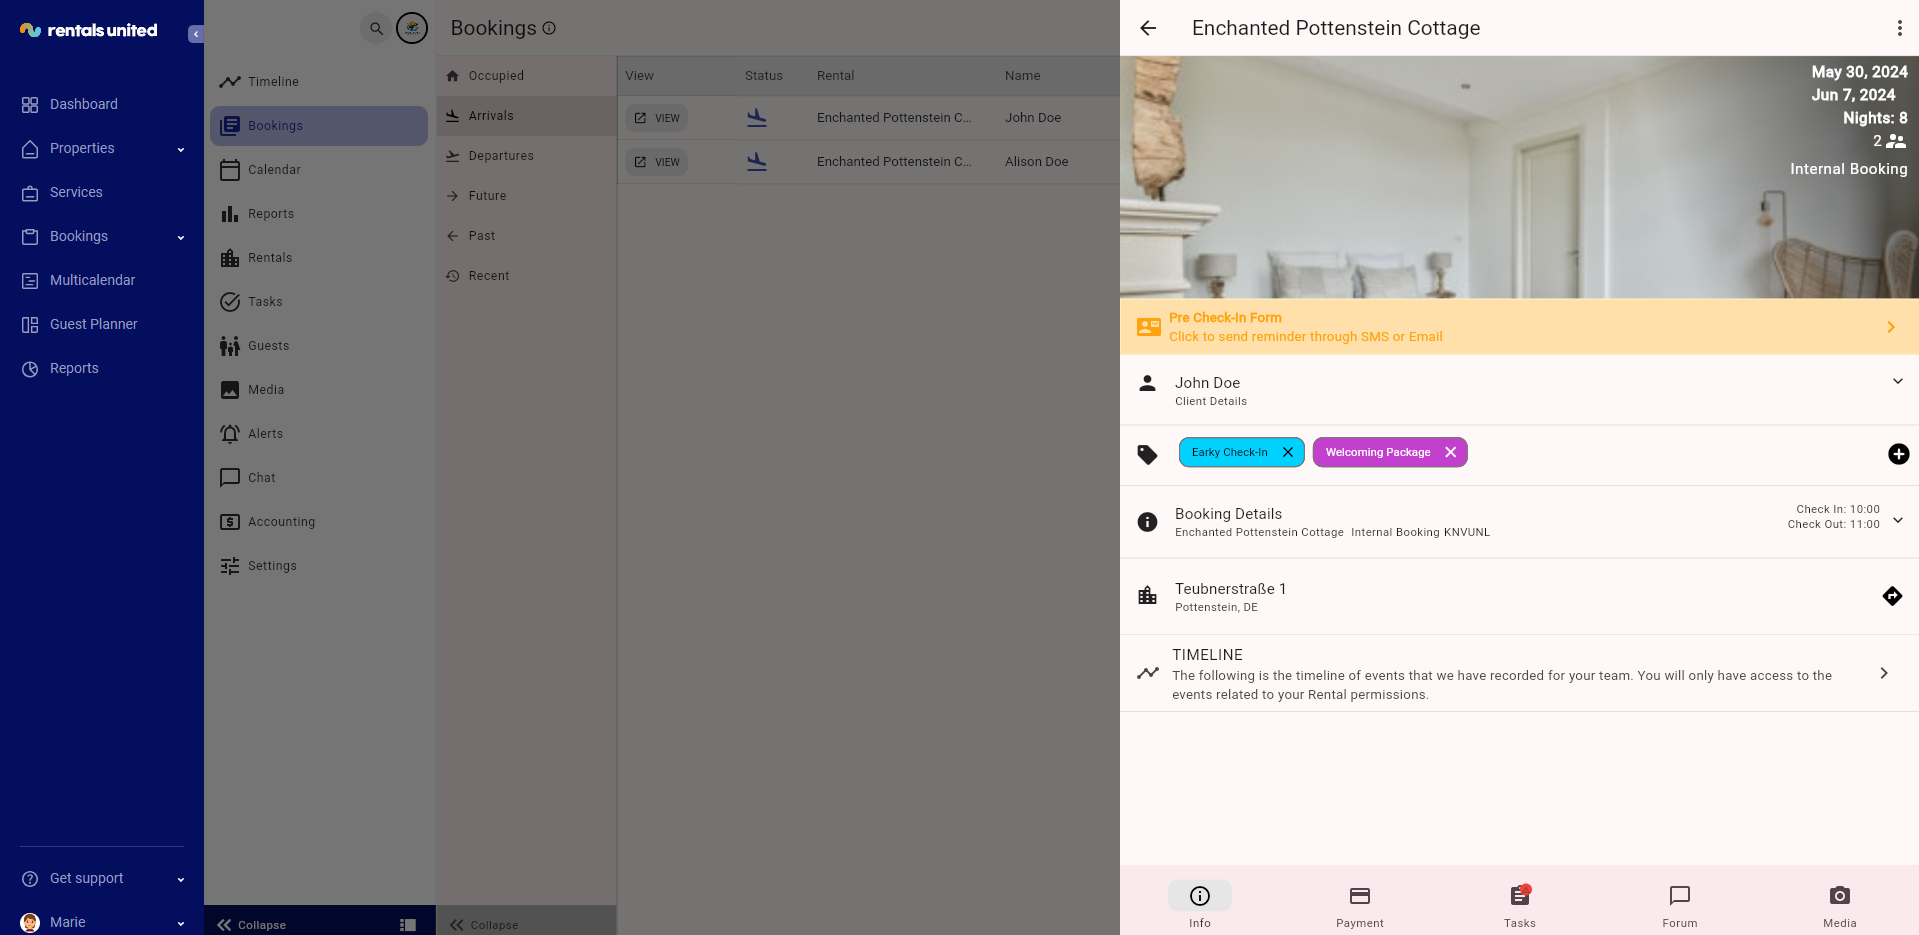Click Enchanted Pottenstein rental cell for Alison Doe
Image resolution: width=1919 pixels, height=935 pixels.
(894, 162)
